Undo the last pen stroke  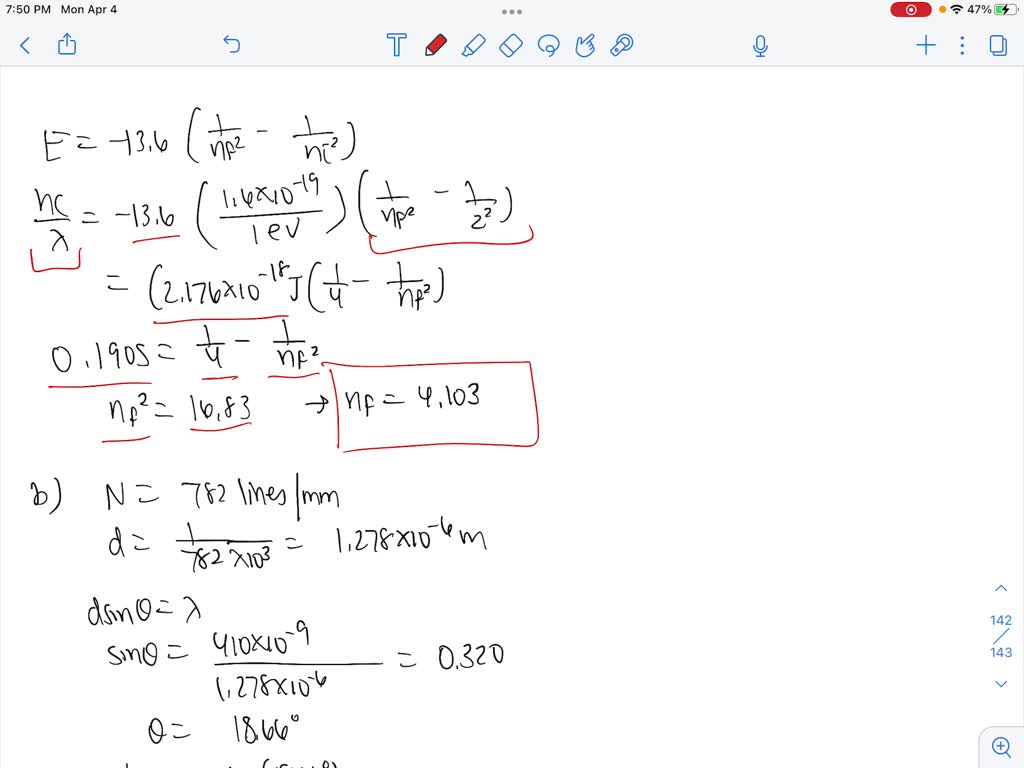[x=231, y=45]
